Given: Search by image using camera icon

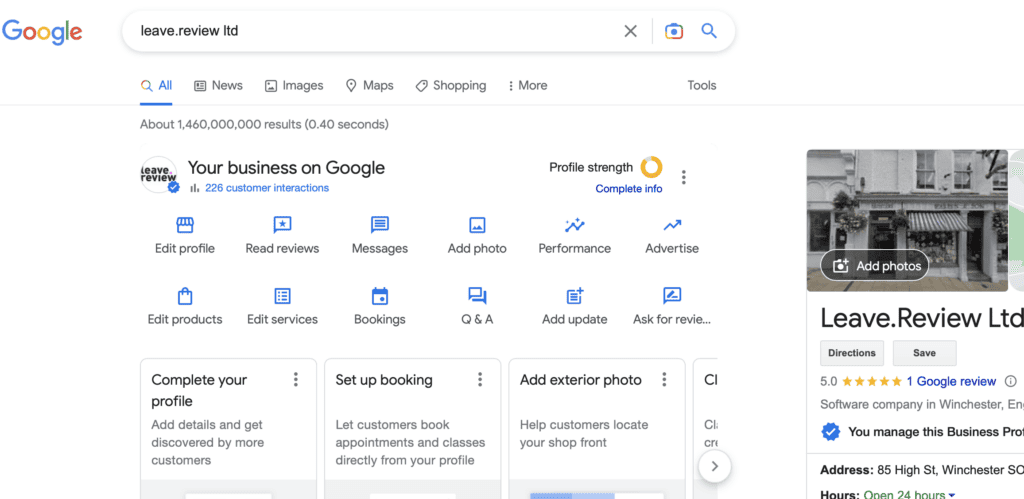Looking at the screenshot, I should (674, 31).
